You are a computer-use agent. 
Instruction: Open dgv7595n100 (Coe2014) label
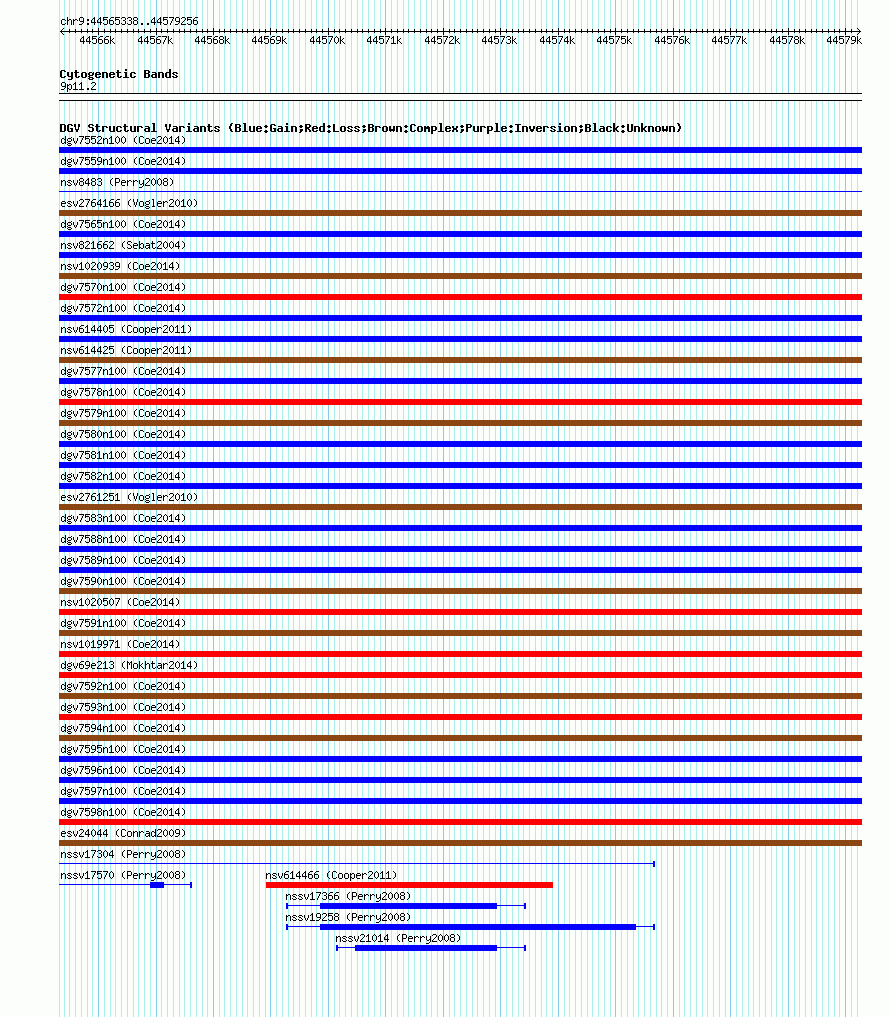(123, 749)
